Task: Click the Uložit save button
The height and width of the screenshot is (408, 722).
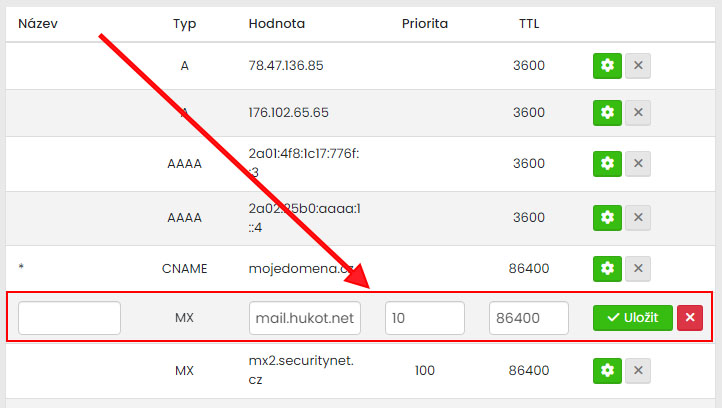Action: point(632,318)
